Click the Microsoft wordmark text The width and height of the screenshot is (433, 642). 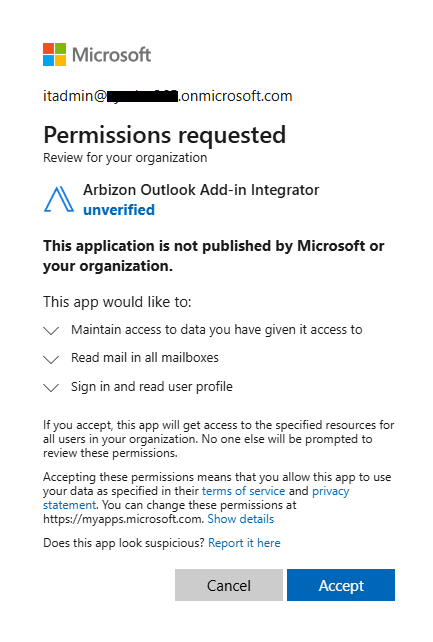[x=111, y=55]
